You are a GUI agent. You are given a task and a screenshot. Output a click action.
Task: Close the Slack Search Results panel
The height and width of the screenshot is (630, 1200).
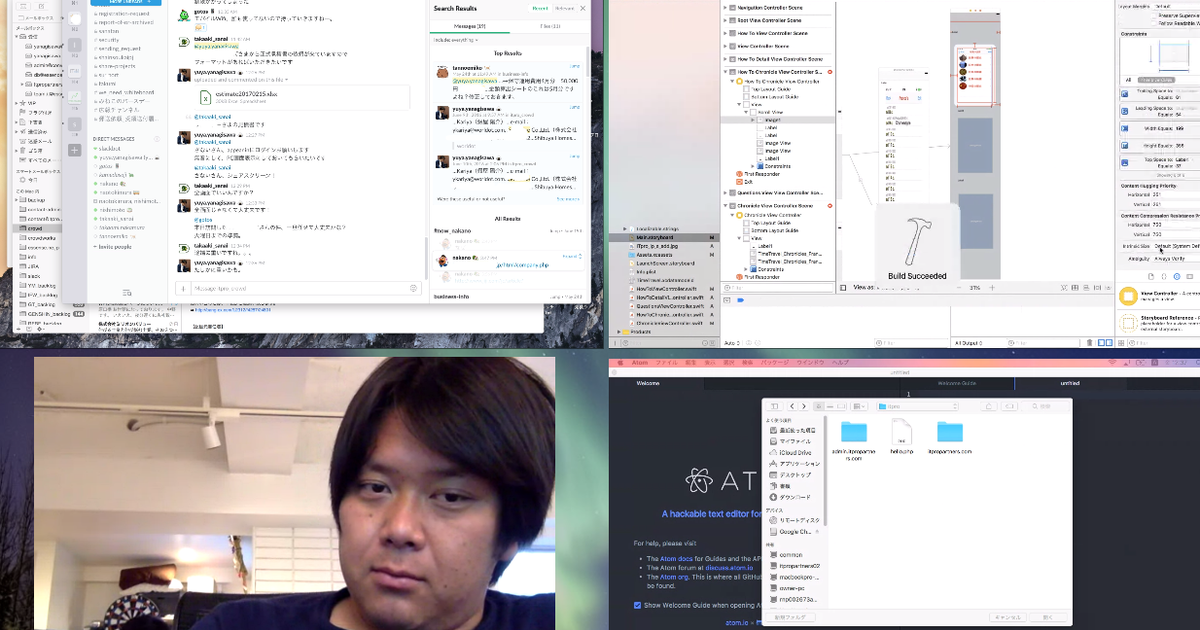[583, 8]
